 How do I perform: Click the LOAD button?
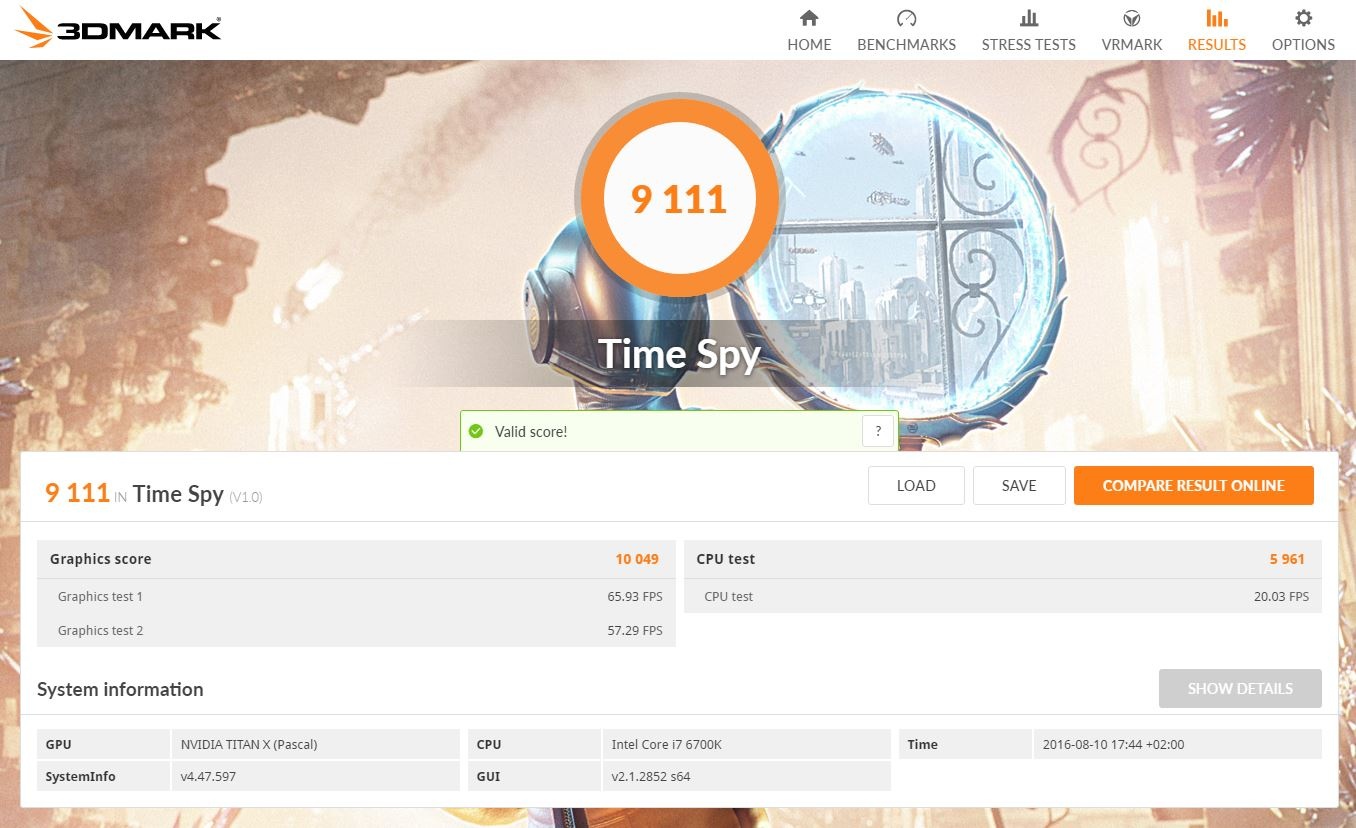coord(916,486)
